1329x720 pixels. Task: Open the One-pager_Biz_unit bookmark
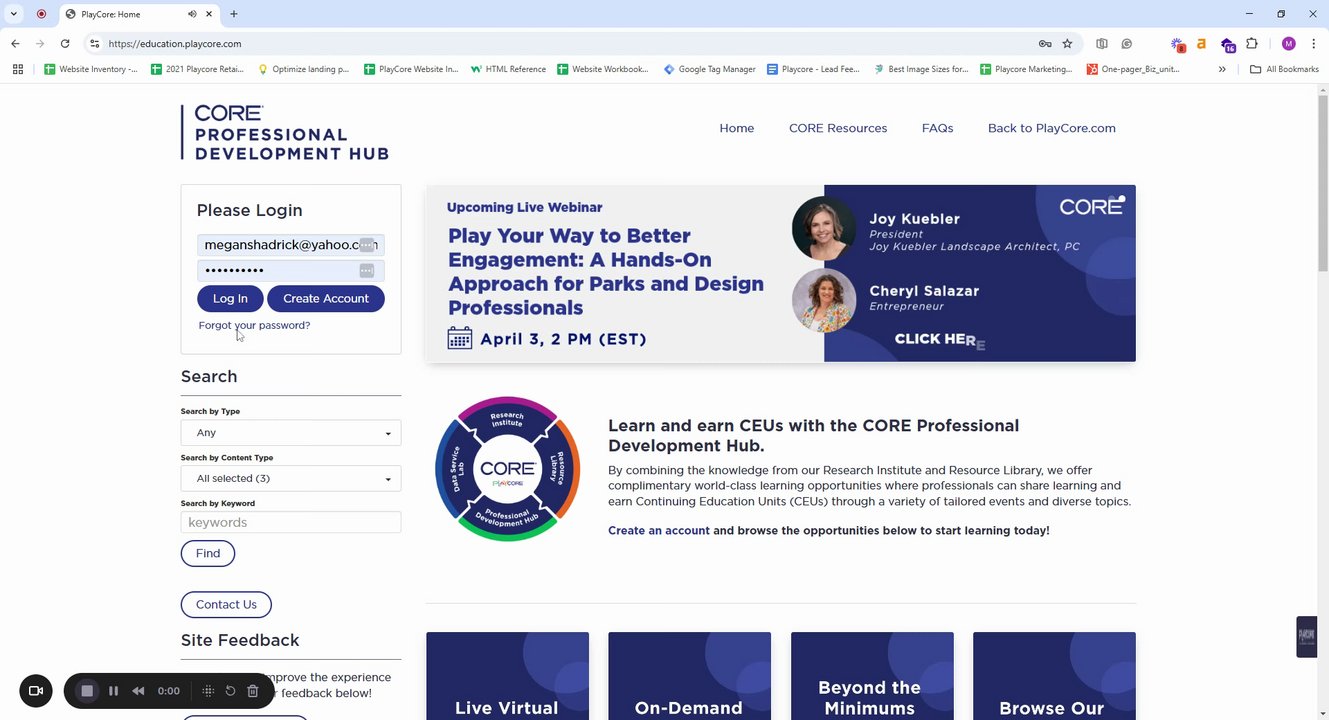(x=1133, y=69)
